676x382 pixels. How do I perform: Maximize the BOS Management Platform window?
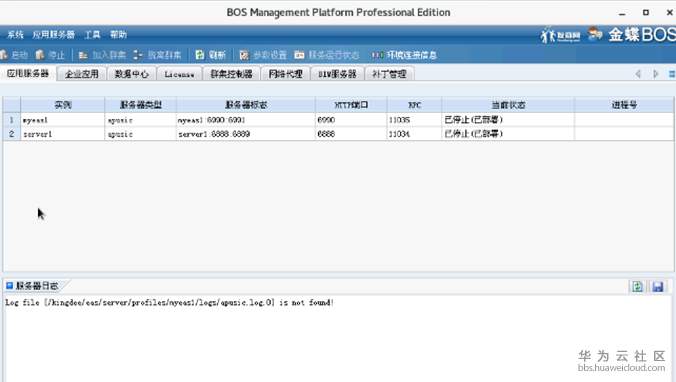coord(645,13)
